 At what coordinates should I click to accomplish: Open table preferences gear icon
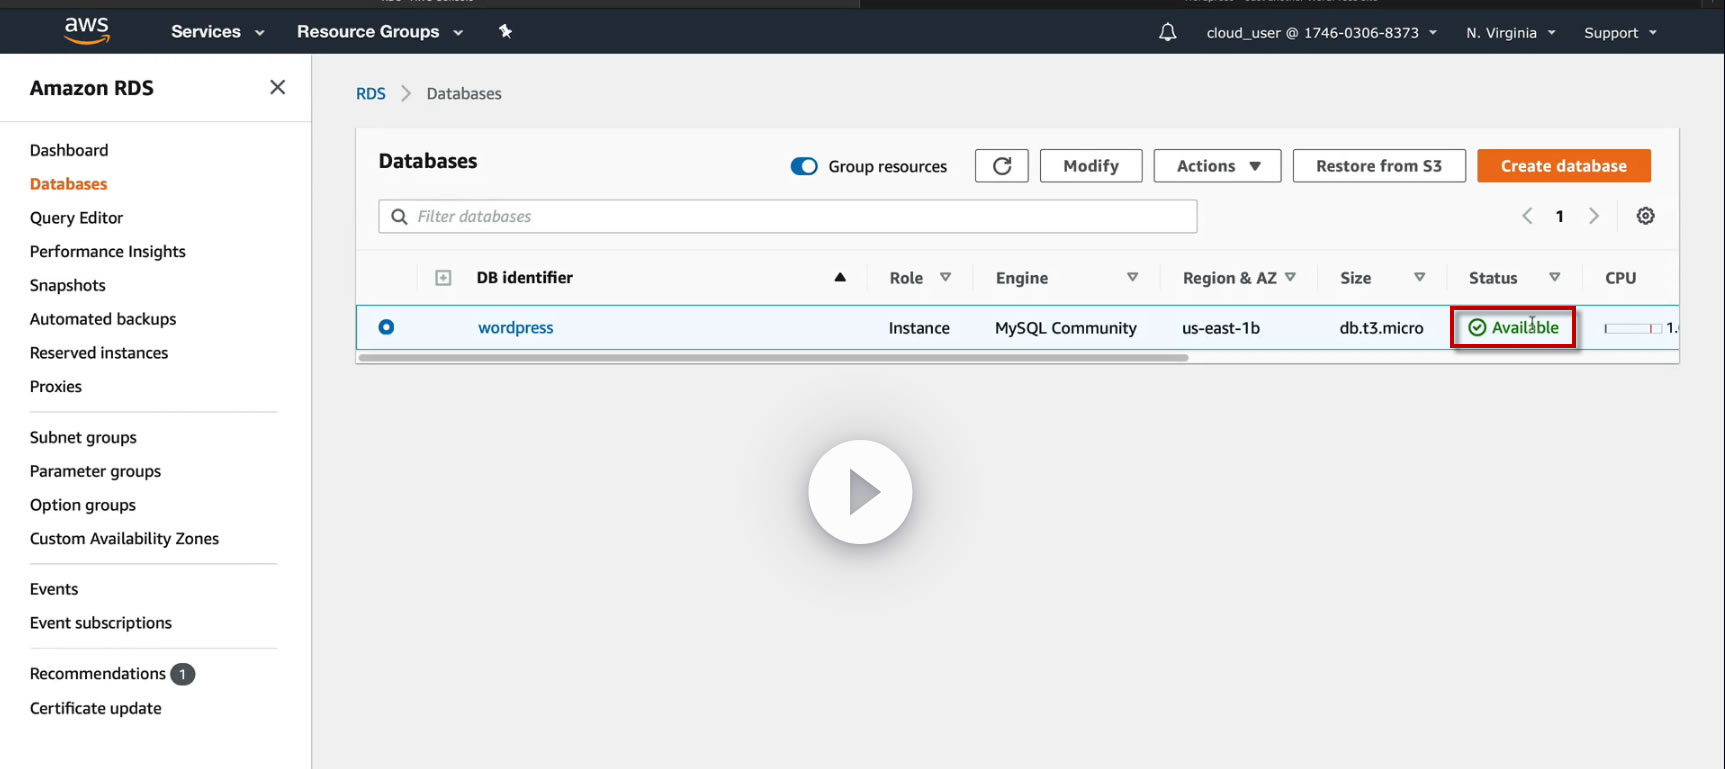pyautogui.click(x=1645, y=216)
